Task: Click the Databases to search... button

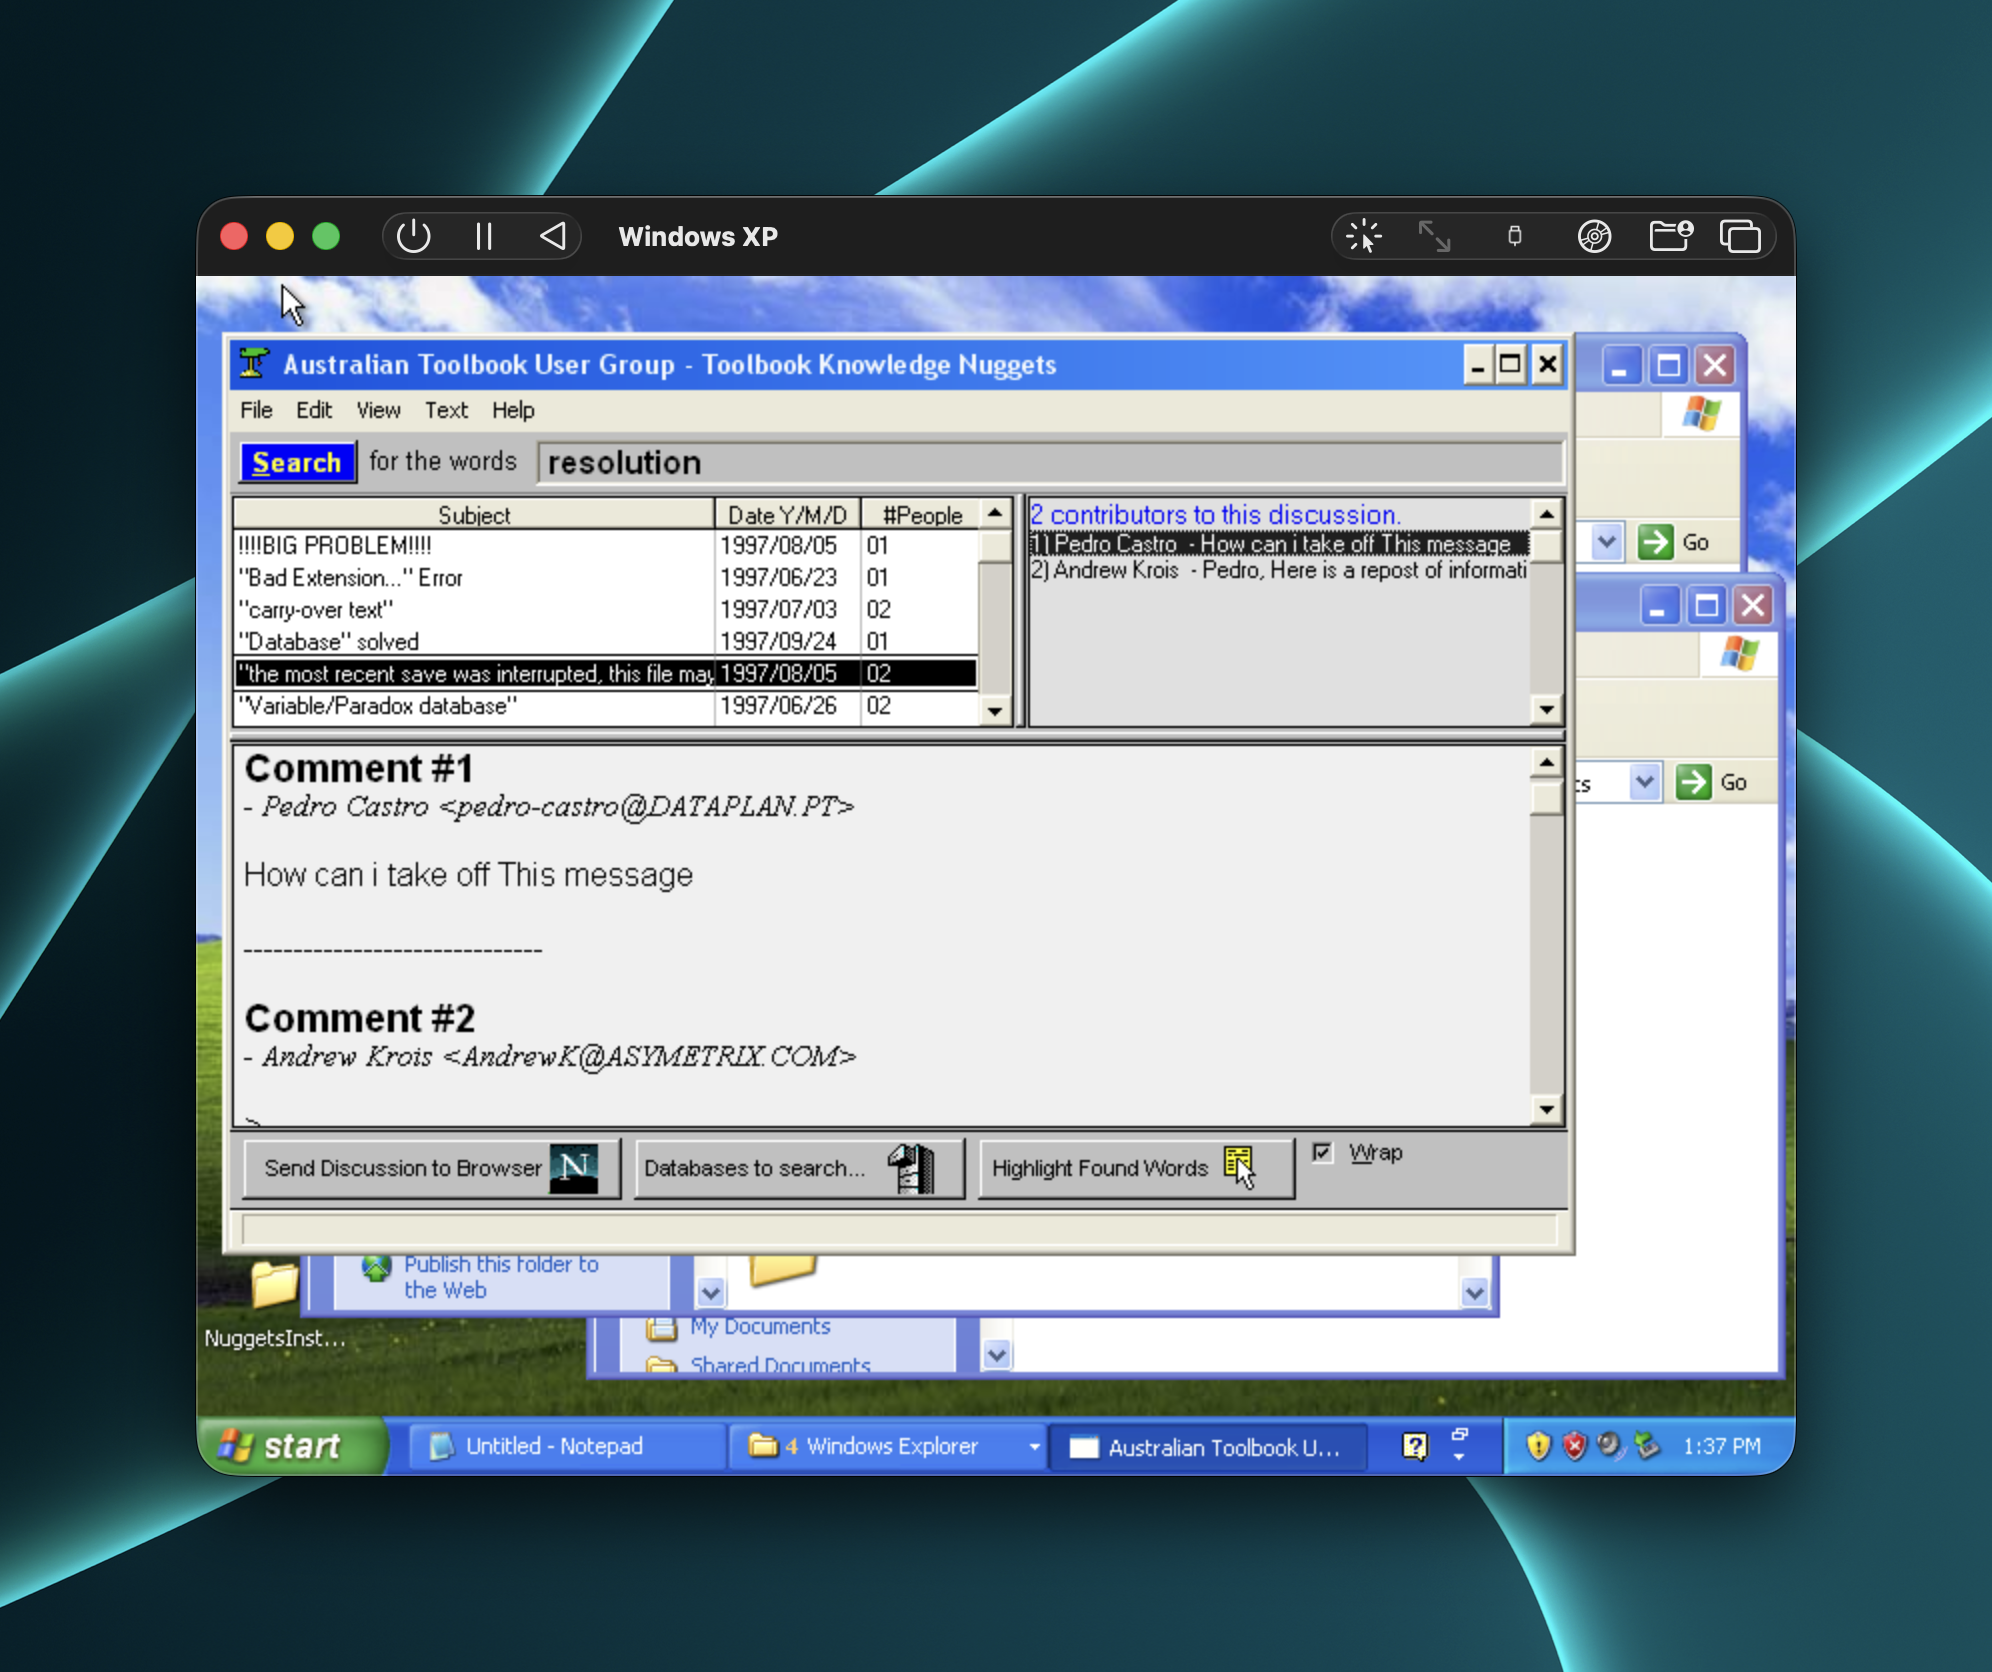Action: [x=799, y=1168]
